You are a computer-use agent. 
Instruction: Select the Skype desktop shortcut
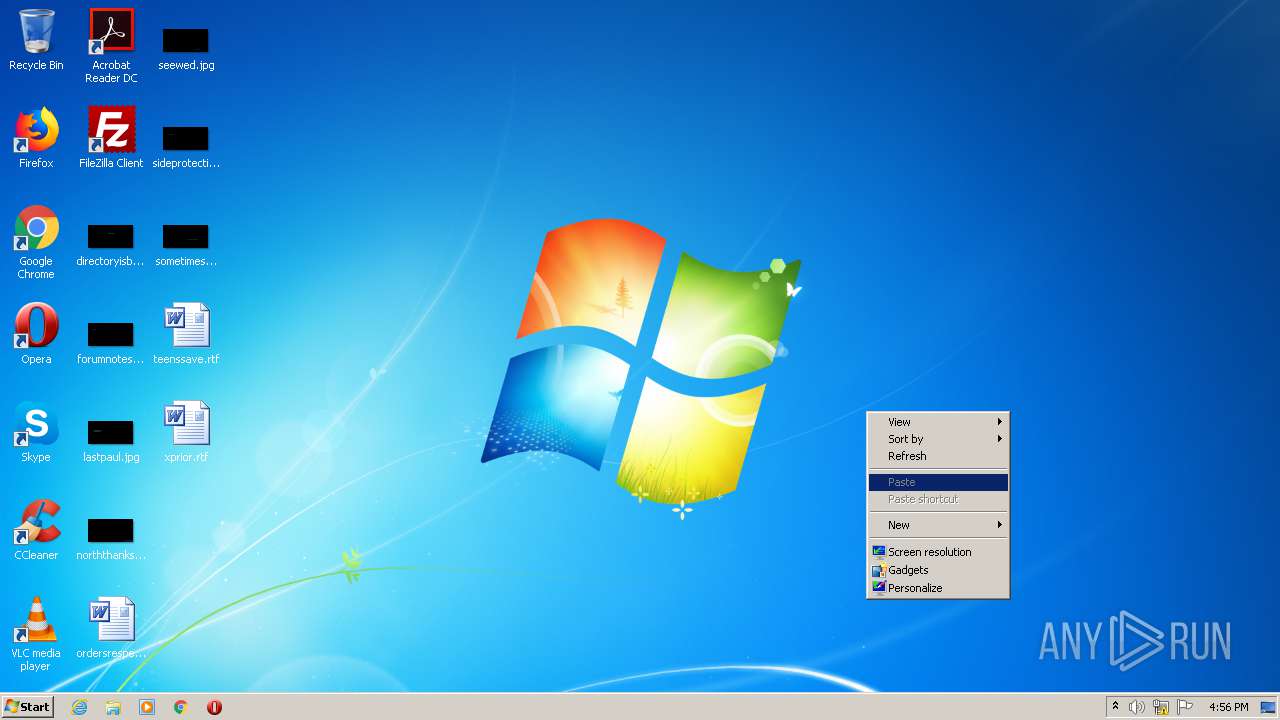(36, 432)
